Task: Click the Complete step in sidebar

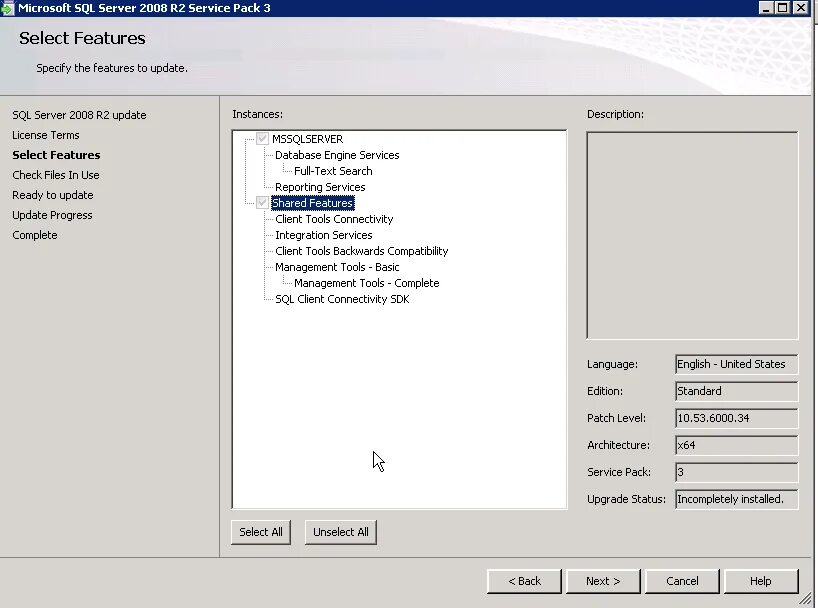Action: click(x=35, y=235)
